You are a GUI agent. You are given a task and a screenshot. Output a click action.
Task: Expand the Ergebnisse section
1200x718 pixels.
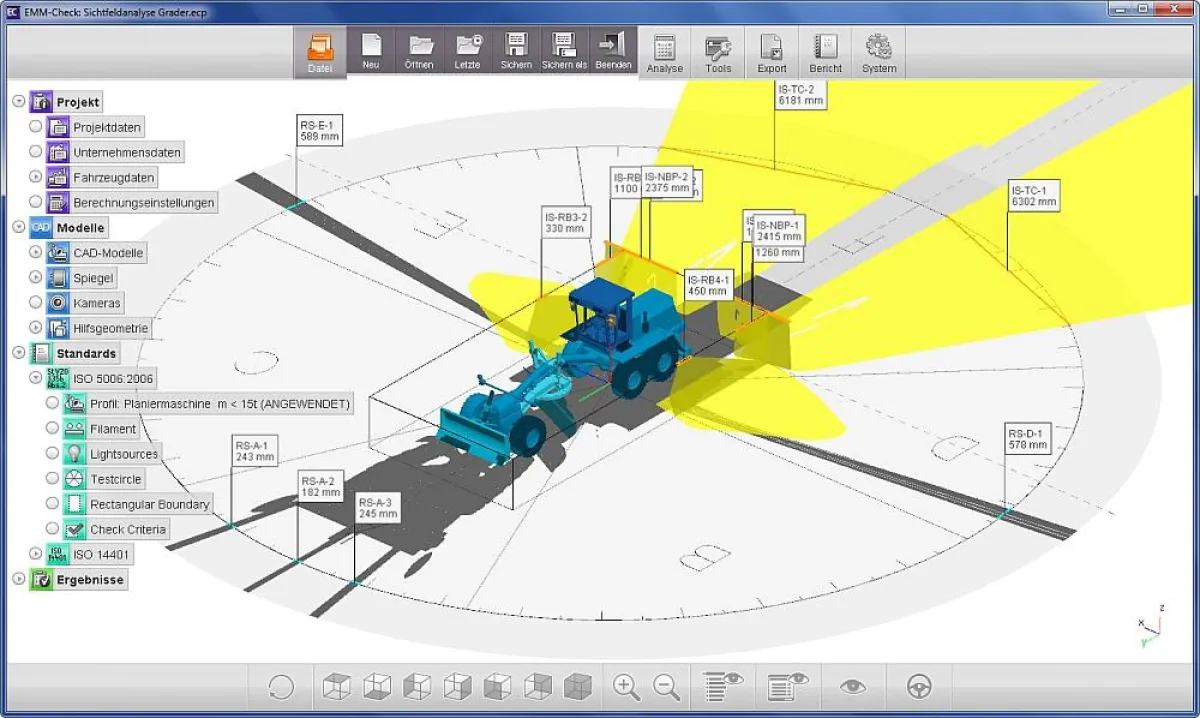(19, 579)
